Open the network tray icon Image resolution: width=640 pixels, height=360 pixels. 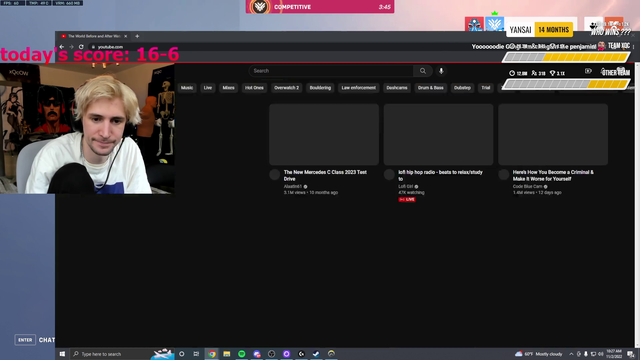coord(593,354)
